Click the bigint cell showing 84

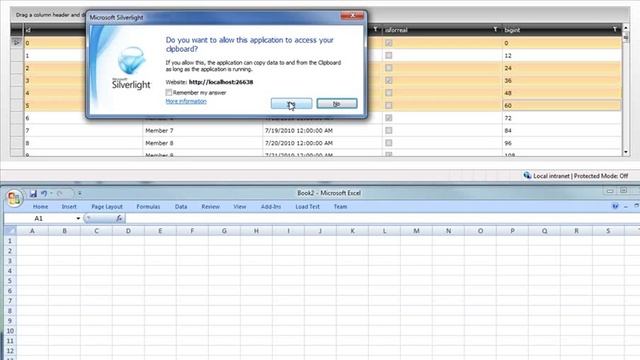[562, 131]
